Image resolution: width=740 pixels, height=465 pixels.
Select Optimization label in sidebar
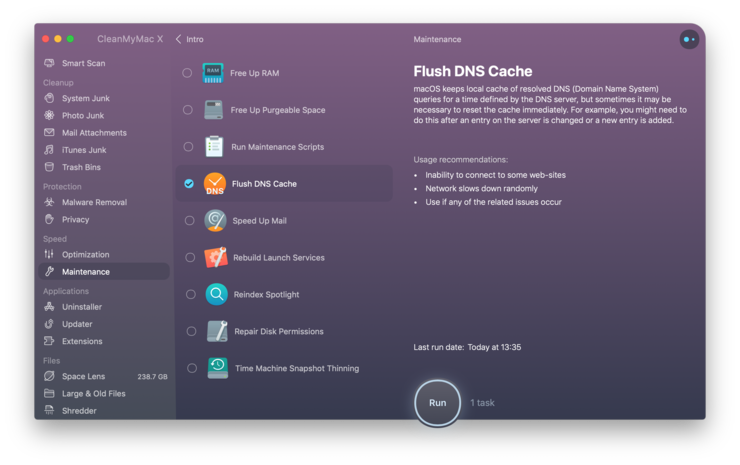pyautogui.click(x=85, y=254)
